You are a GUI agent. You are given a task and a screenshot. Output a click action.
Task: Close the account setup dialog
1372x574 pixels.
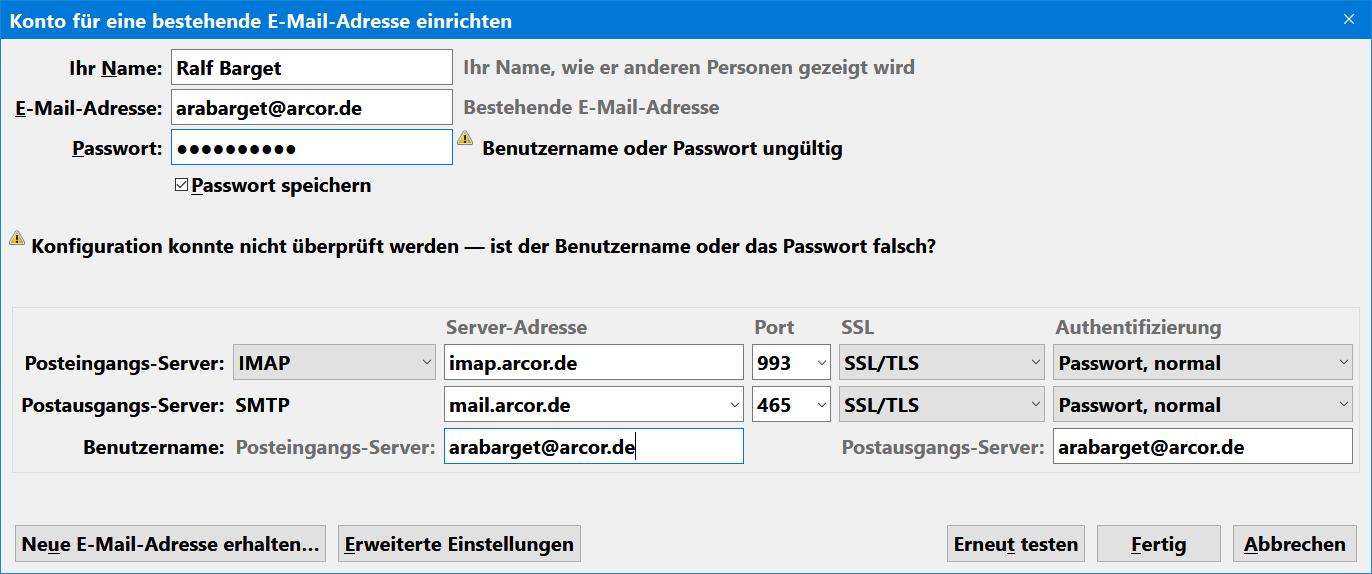pyautogui.click(x=1349, y=19)
